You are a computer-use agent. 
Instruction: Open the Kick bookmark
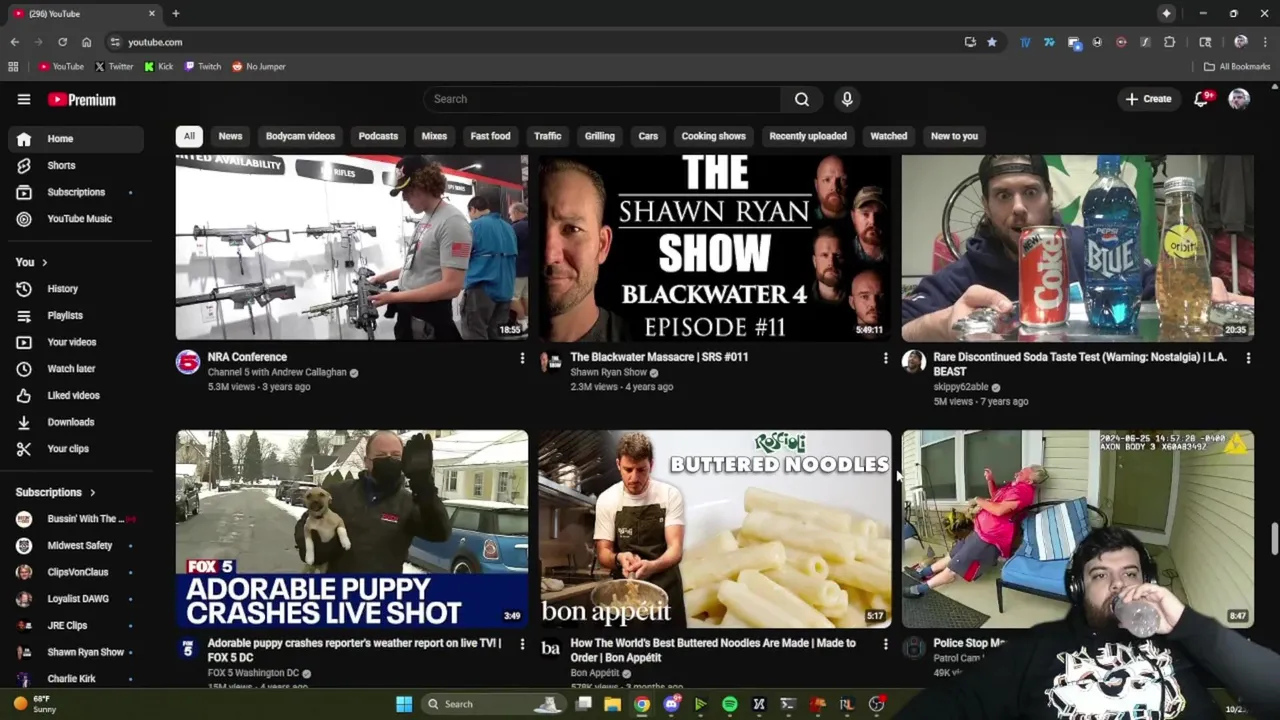[159, 66]
